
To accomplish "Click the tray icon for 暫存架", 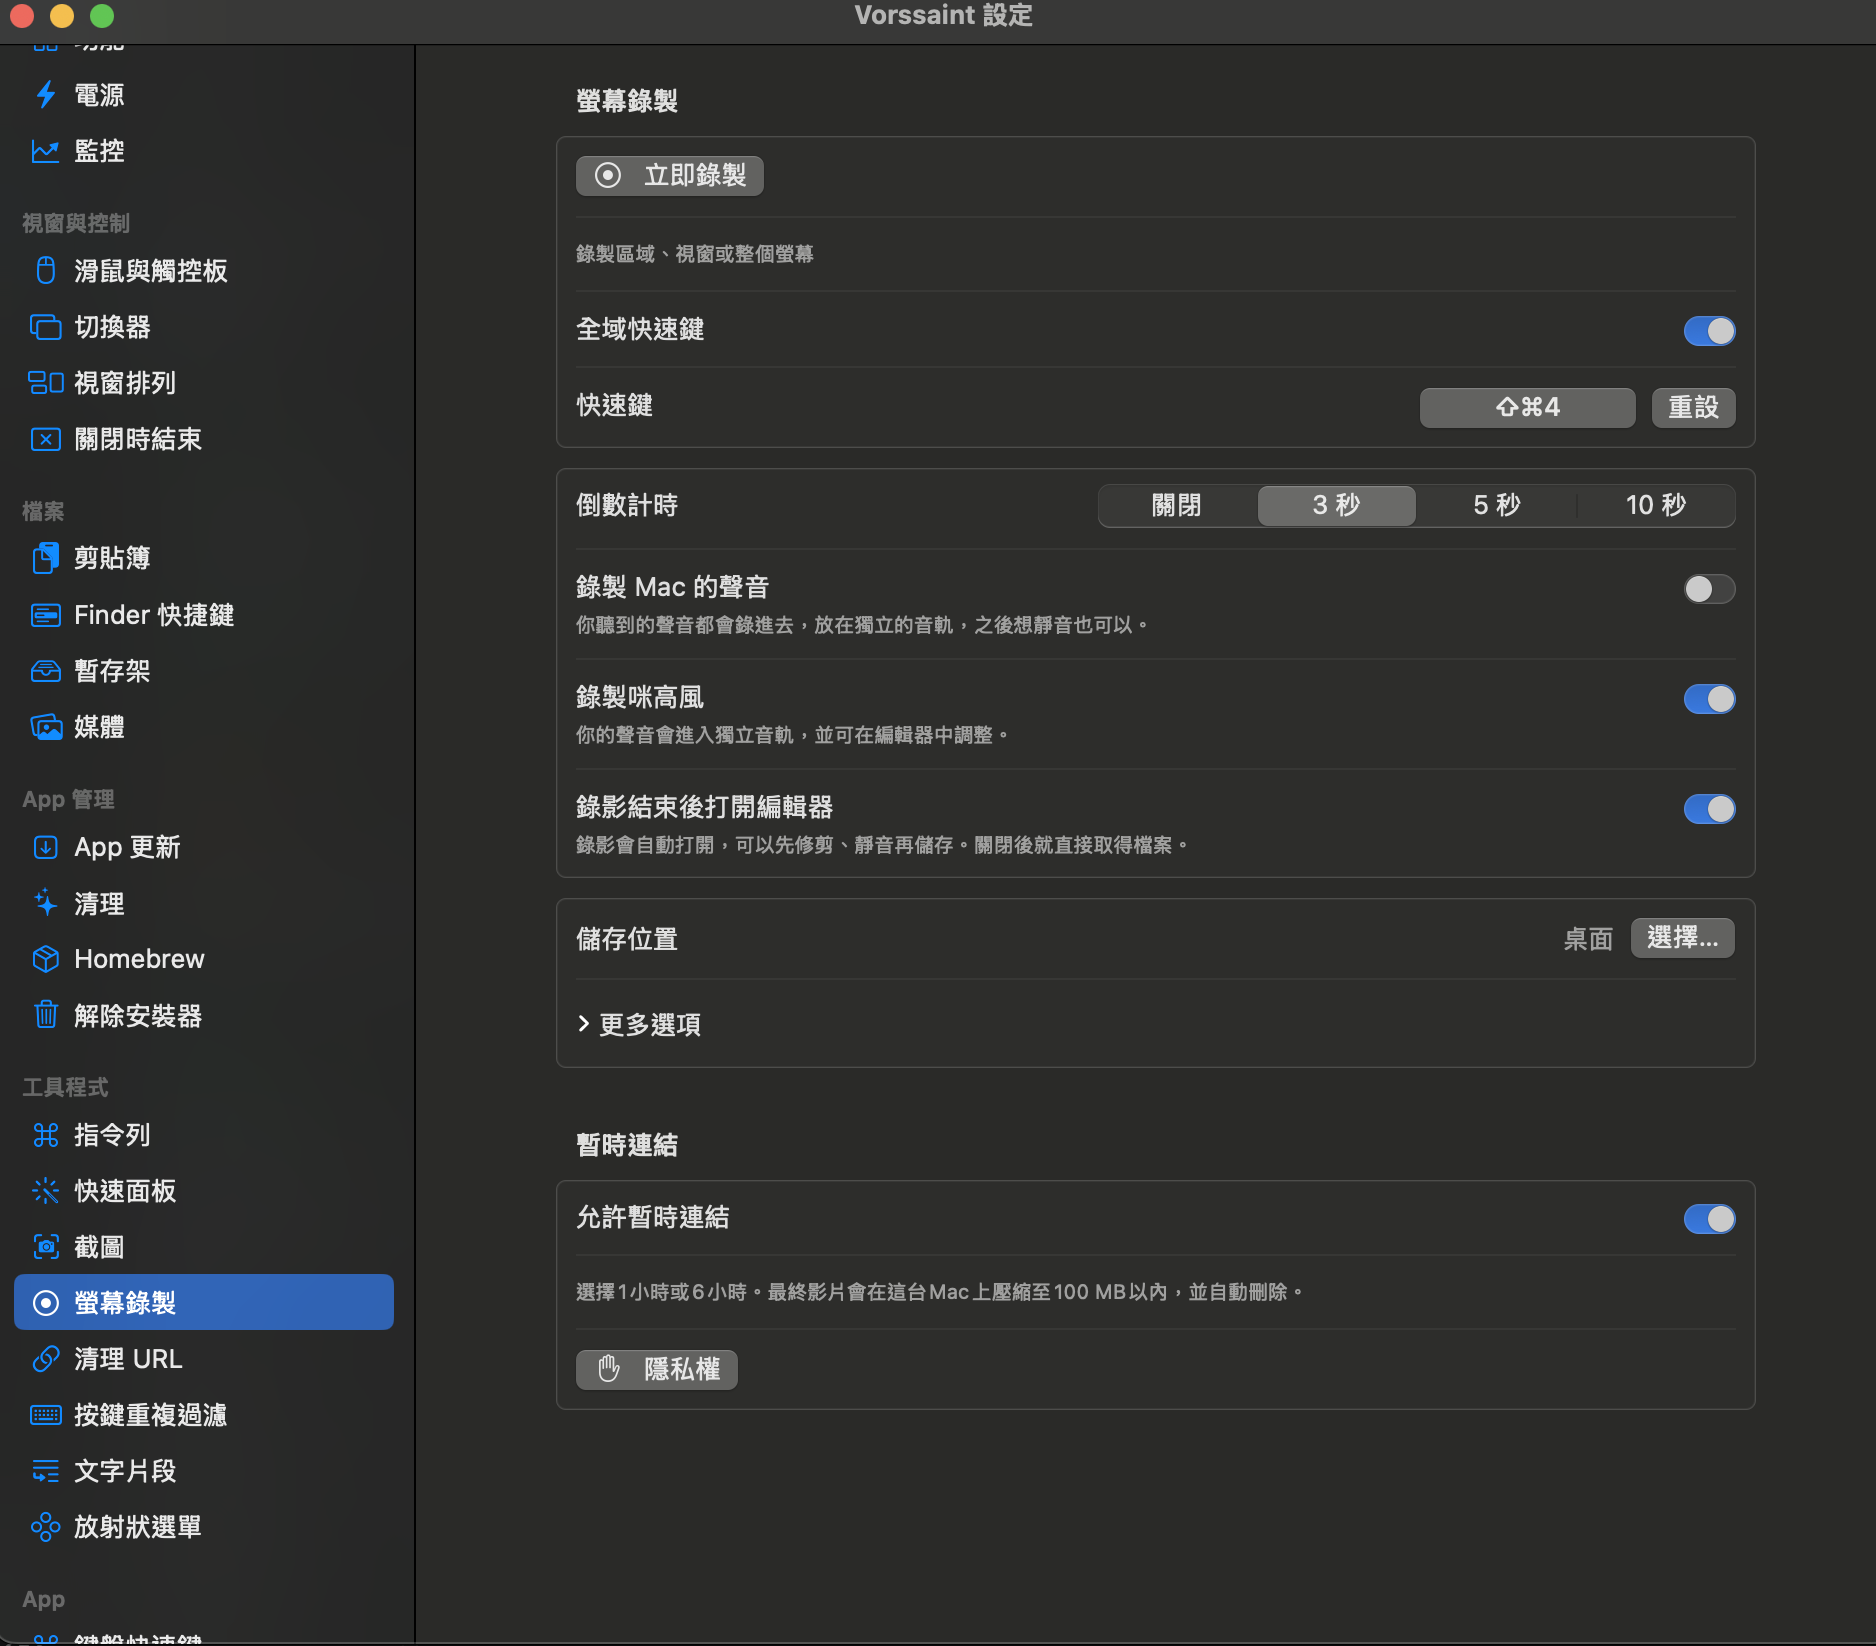I will pyautogui.click(x=46, y=671).
